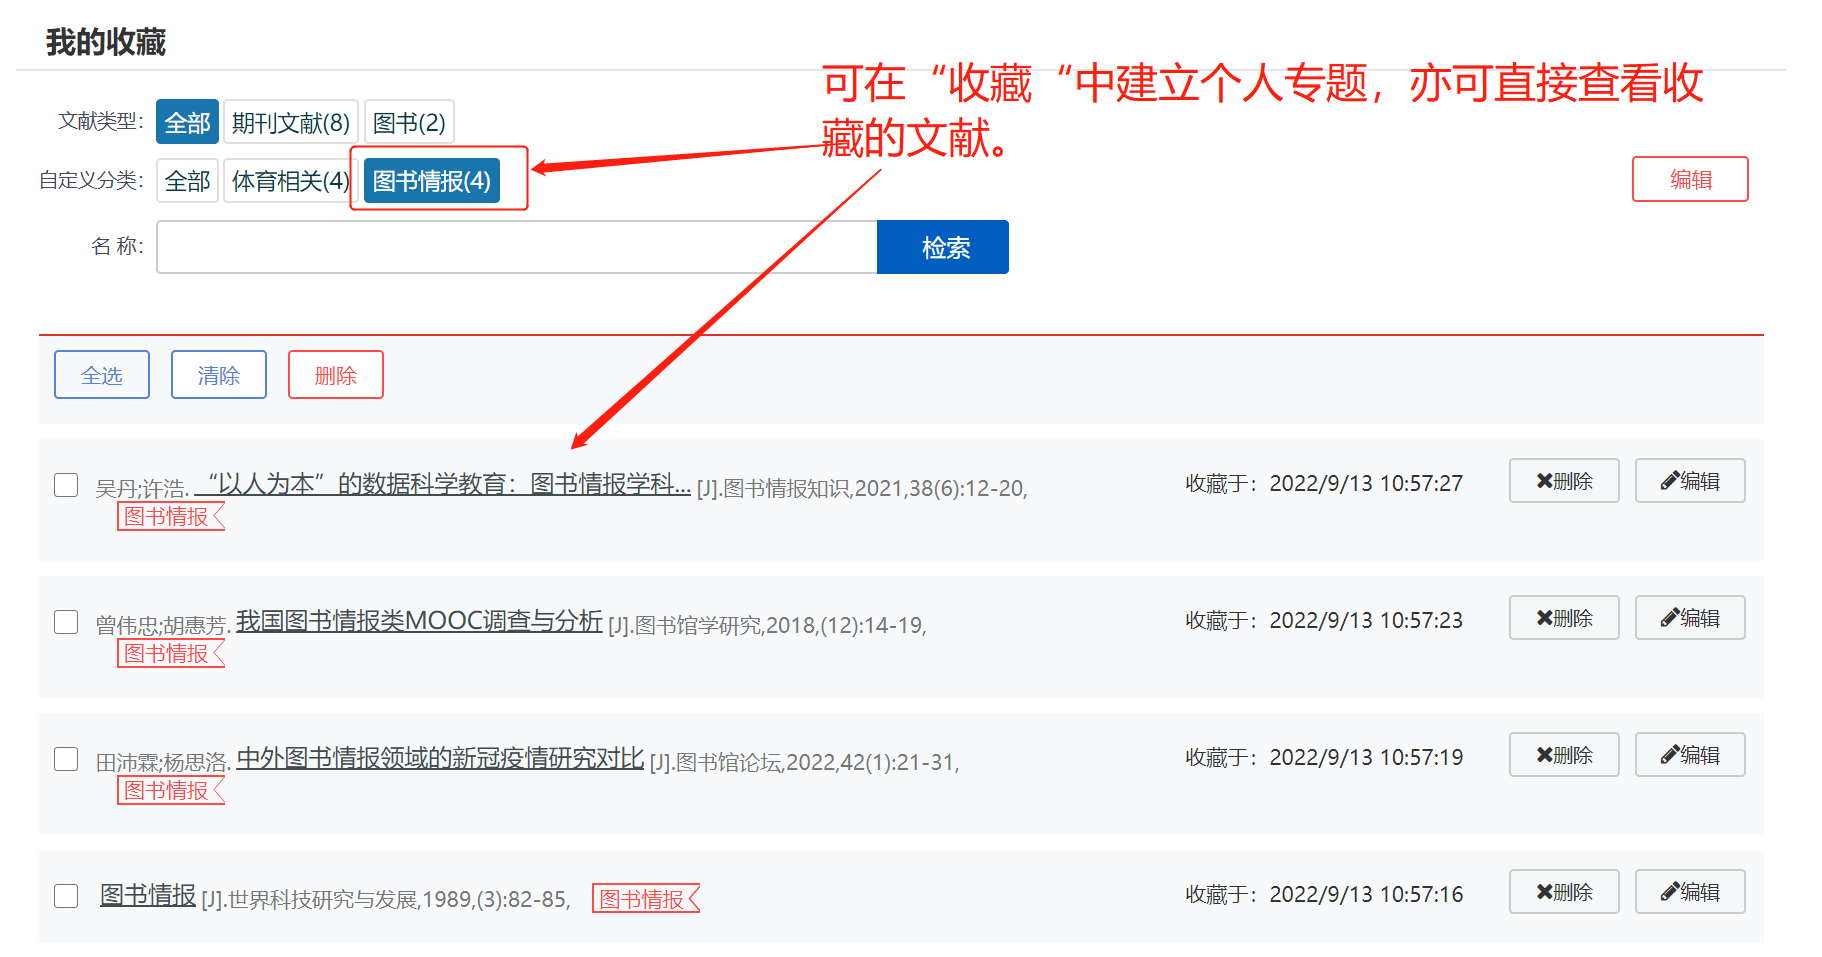Check the box for 吴丹;许浩 article

pyautogui.click(x=66, y=485)
